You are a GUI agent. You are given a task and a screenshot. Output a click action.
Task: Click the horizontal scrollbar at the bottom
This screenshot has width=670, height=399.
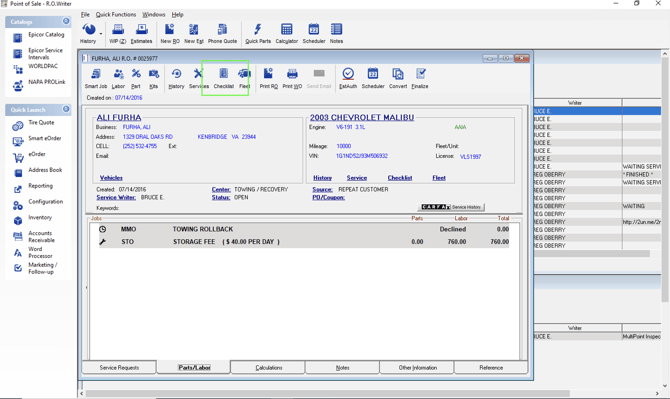point(327,393)
